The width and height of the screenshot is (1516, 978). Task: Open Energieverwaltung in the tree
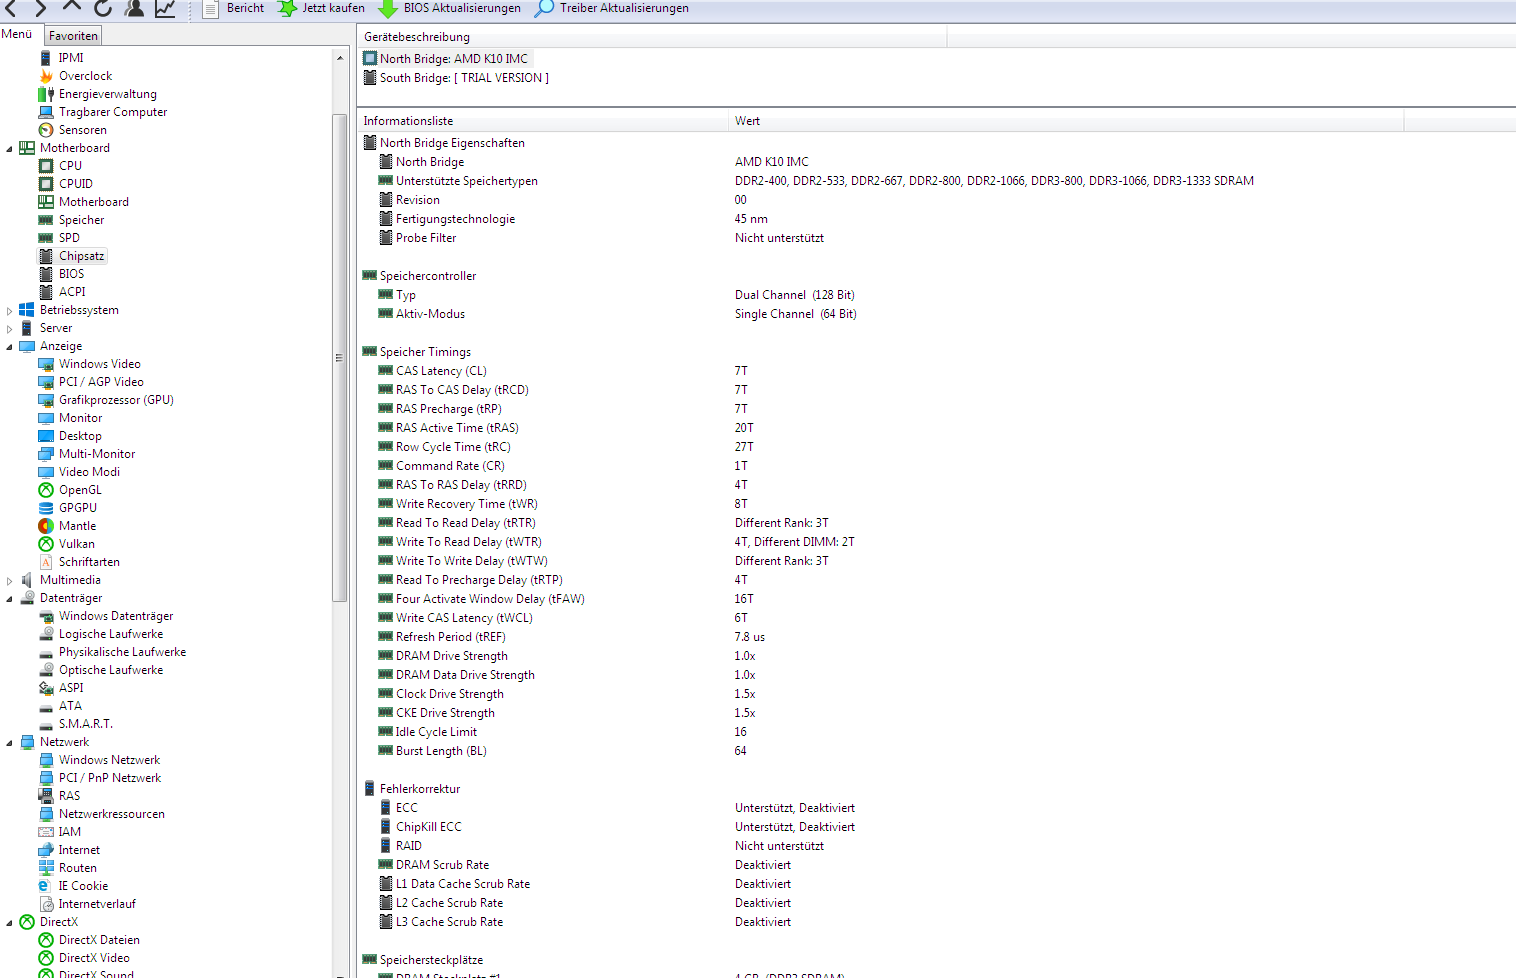tap(107, 94)
